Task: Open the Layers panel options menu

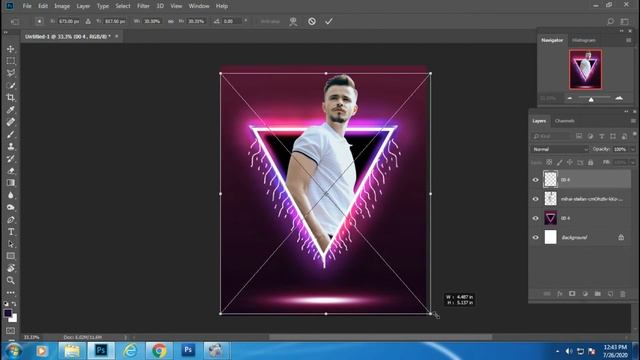Action: 633,121
